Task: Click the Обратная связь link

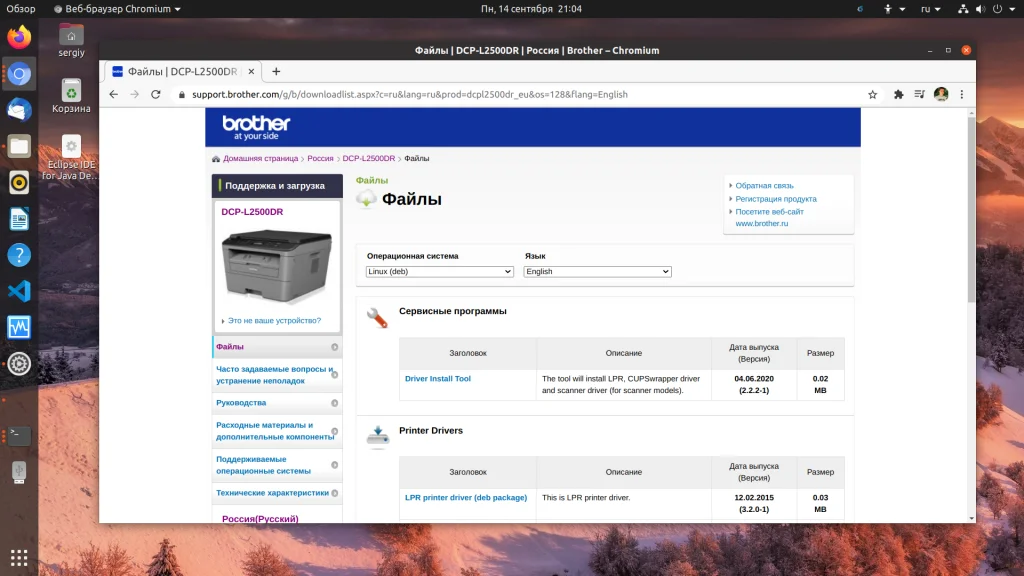Action: (764, 186)
